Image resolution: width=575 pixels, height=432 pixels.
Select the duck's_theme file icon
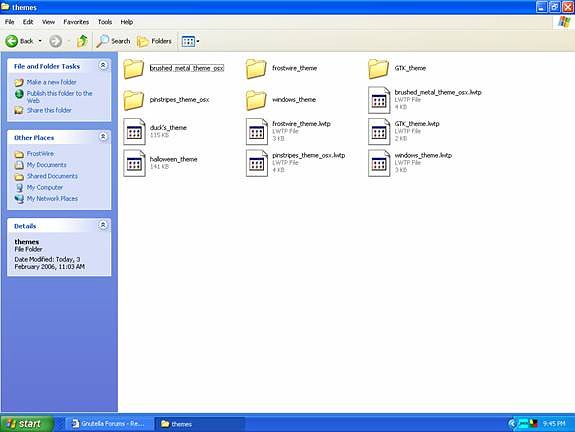point(134,132)
